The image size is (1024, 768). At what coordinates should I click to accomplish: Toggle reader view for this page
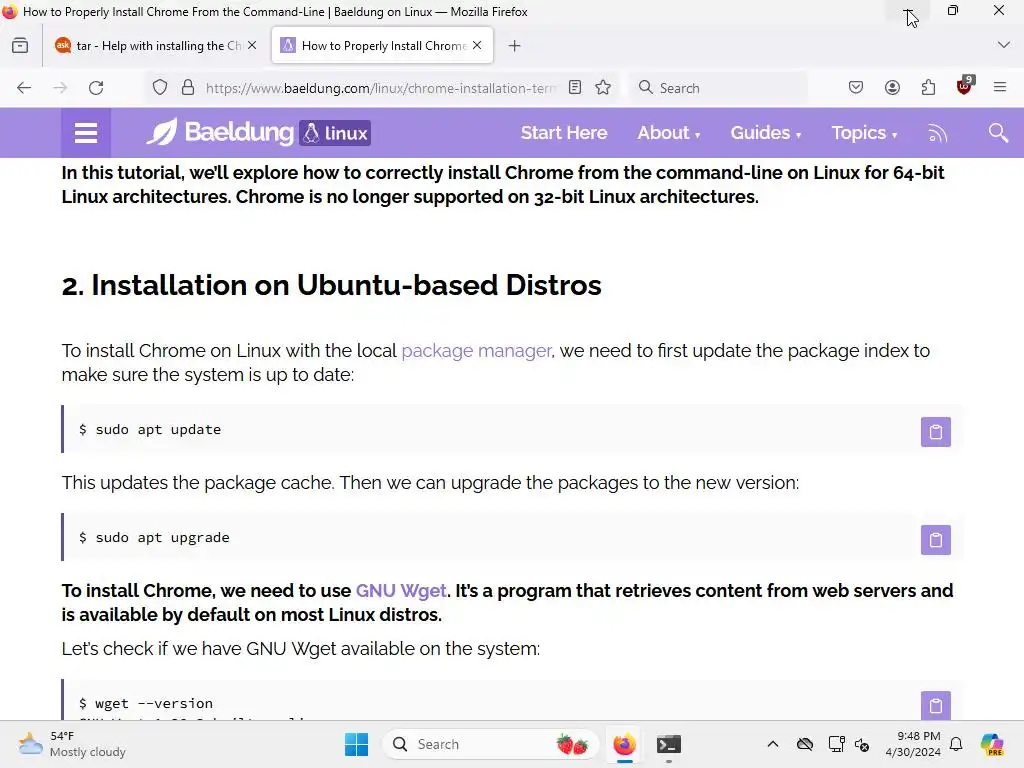(x=575, y=88)
